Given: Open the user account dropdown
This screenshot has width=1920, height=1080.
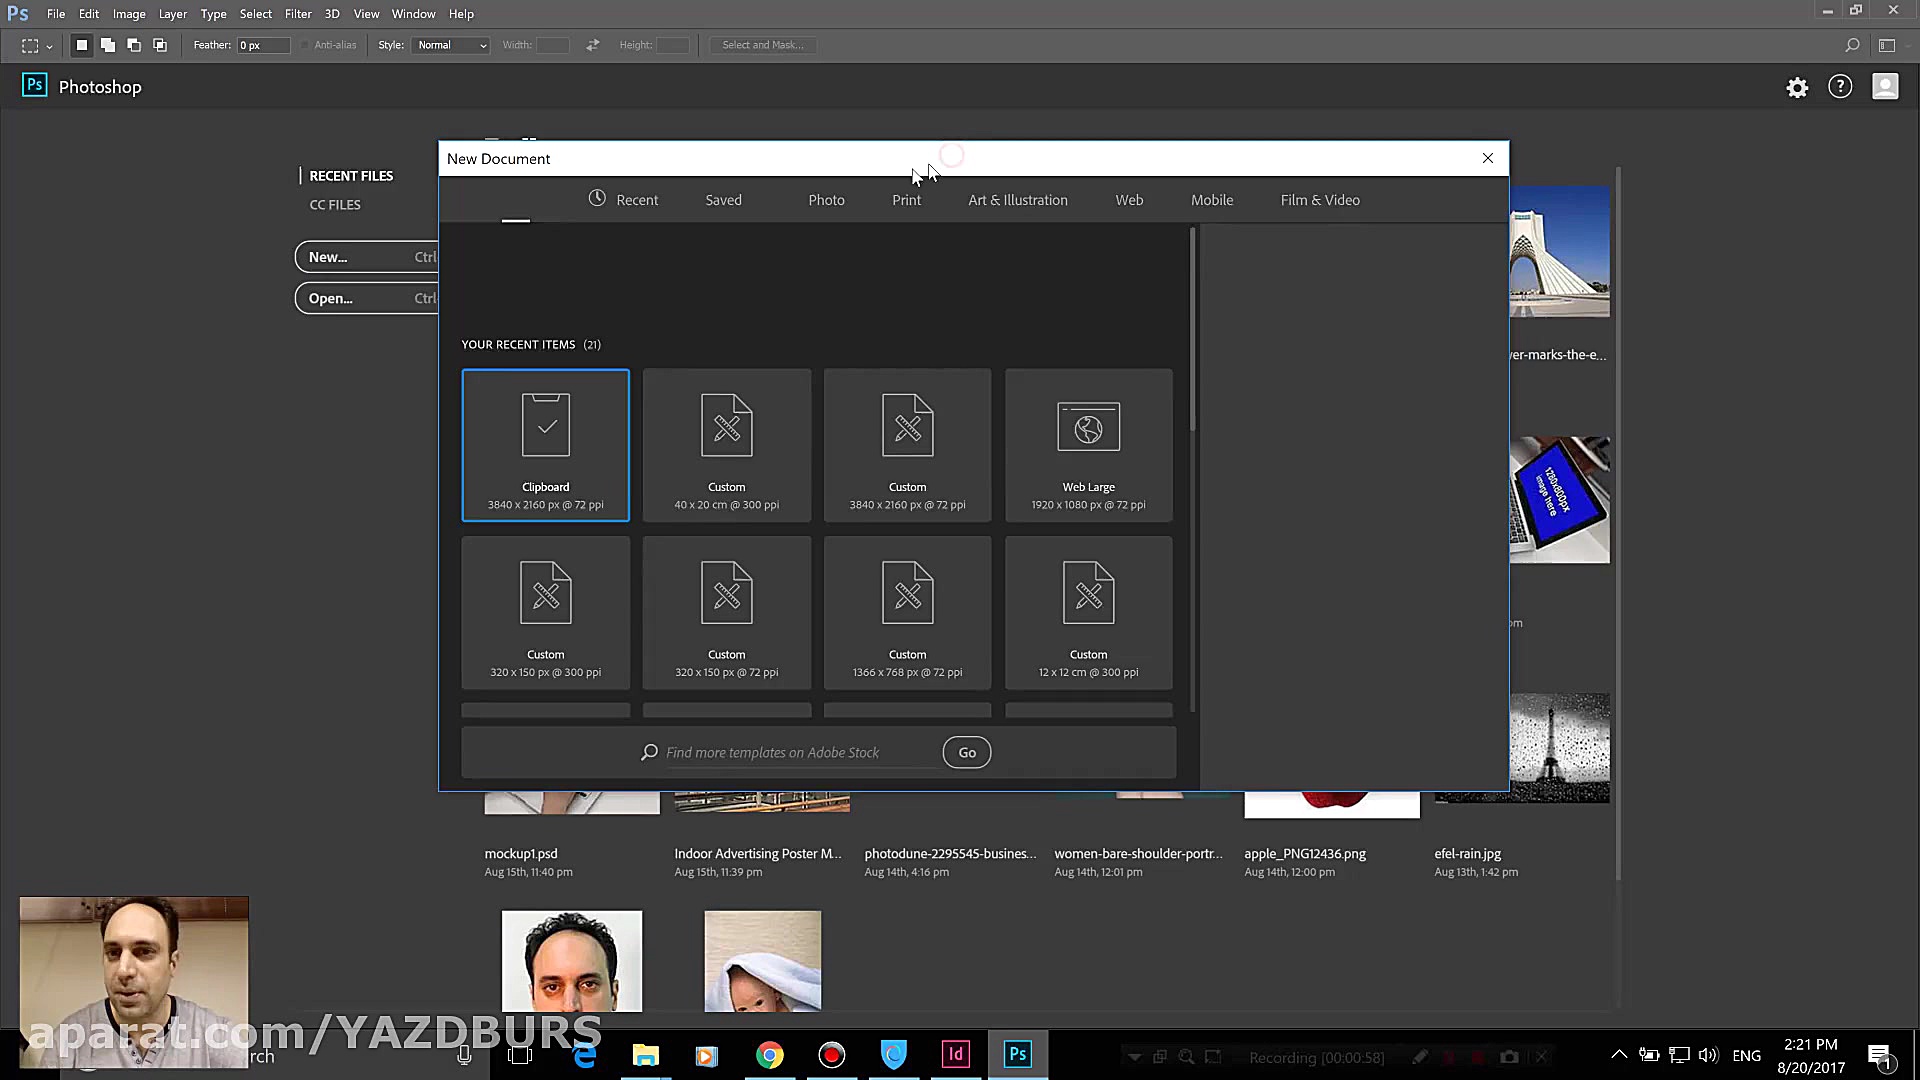Looking at the screenshot, I should coord(1885,87).
